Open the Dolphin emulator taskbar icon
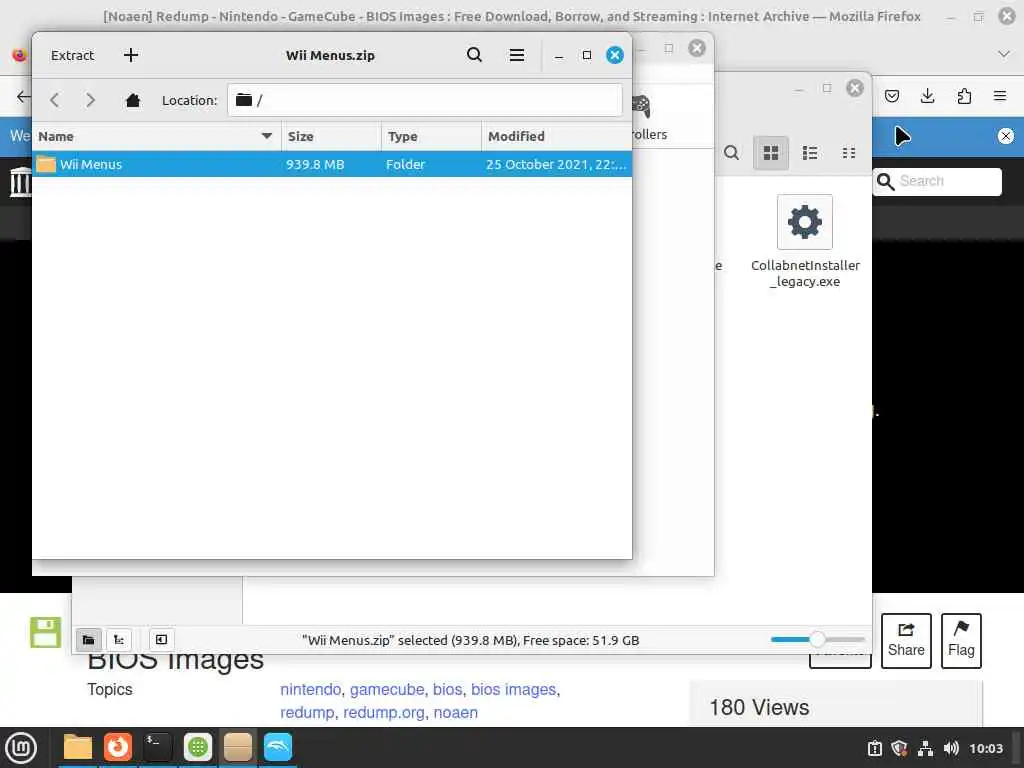Image resolution: width=1024 pixels, height=768 pixels. point(278,747)
